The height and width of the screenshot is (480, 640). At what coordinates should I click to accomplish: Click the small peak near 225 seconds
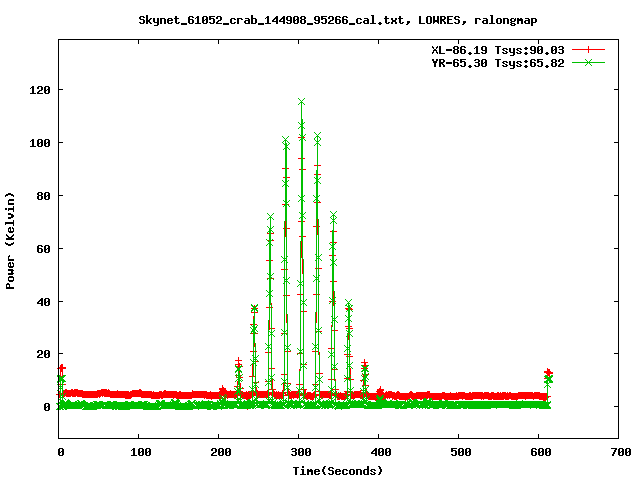pyautogui.click(x=238, y=363)
